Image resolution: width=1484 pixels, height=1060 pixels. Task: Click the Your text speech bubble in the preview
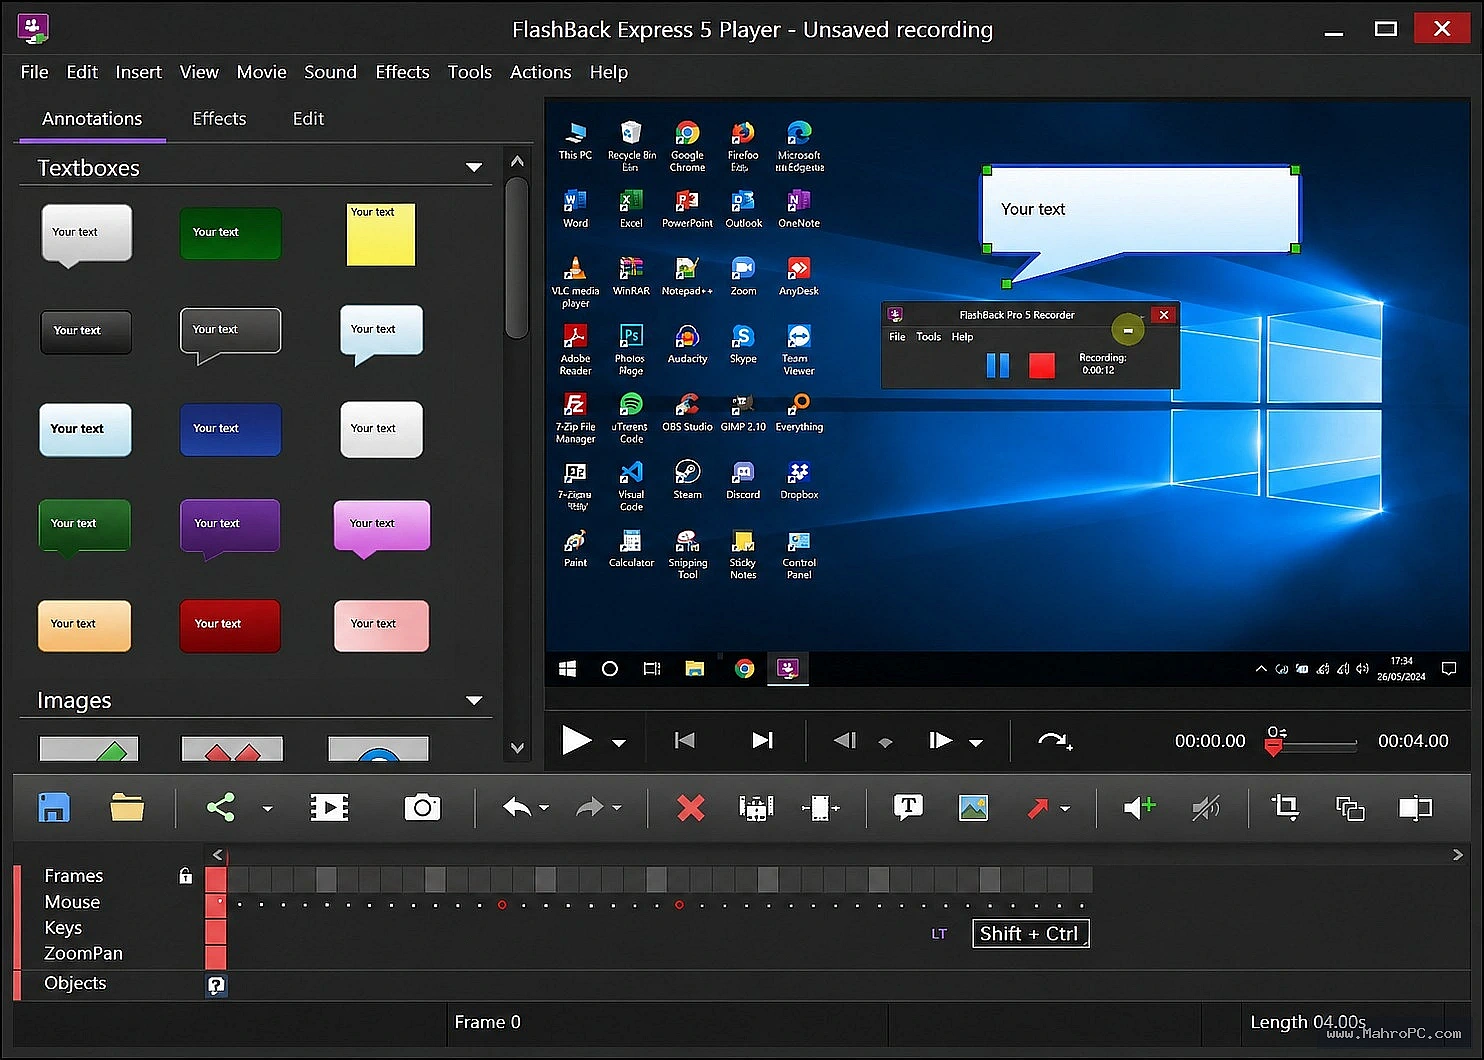pyautogui.click(x=1140, y=210)
